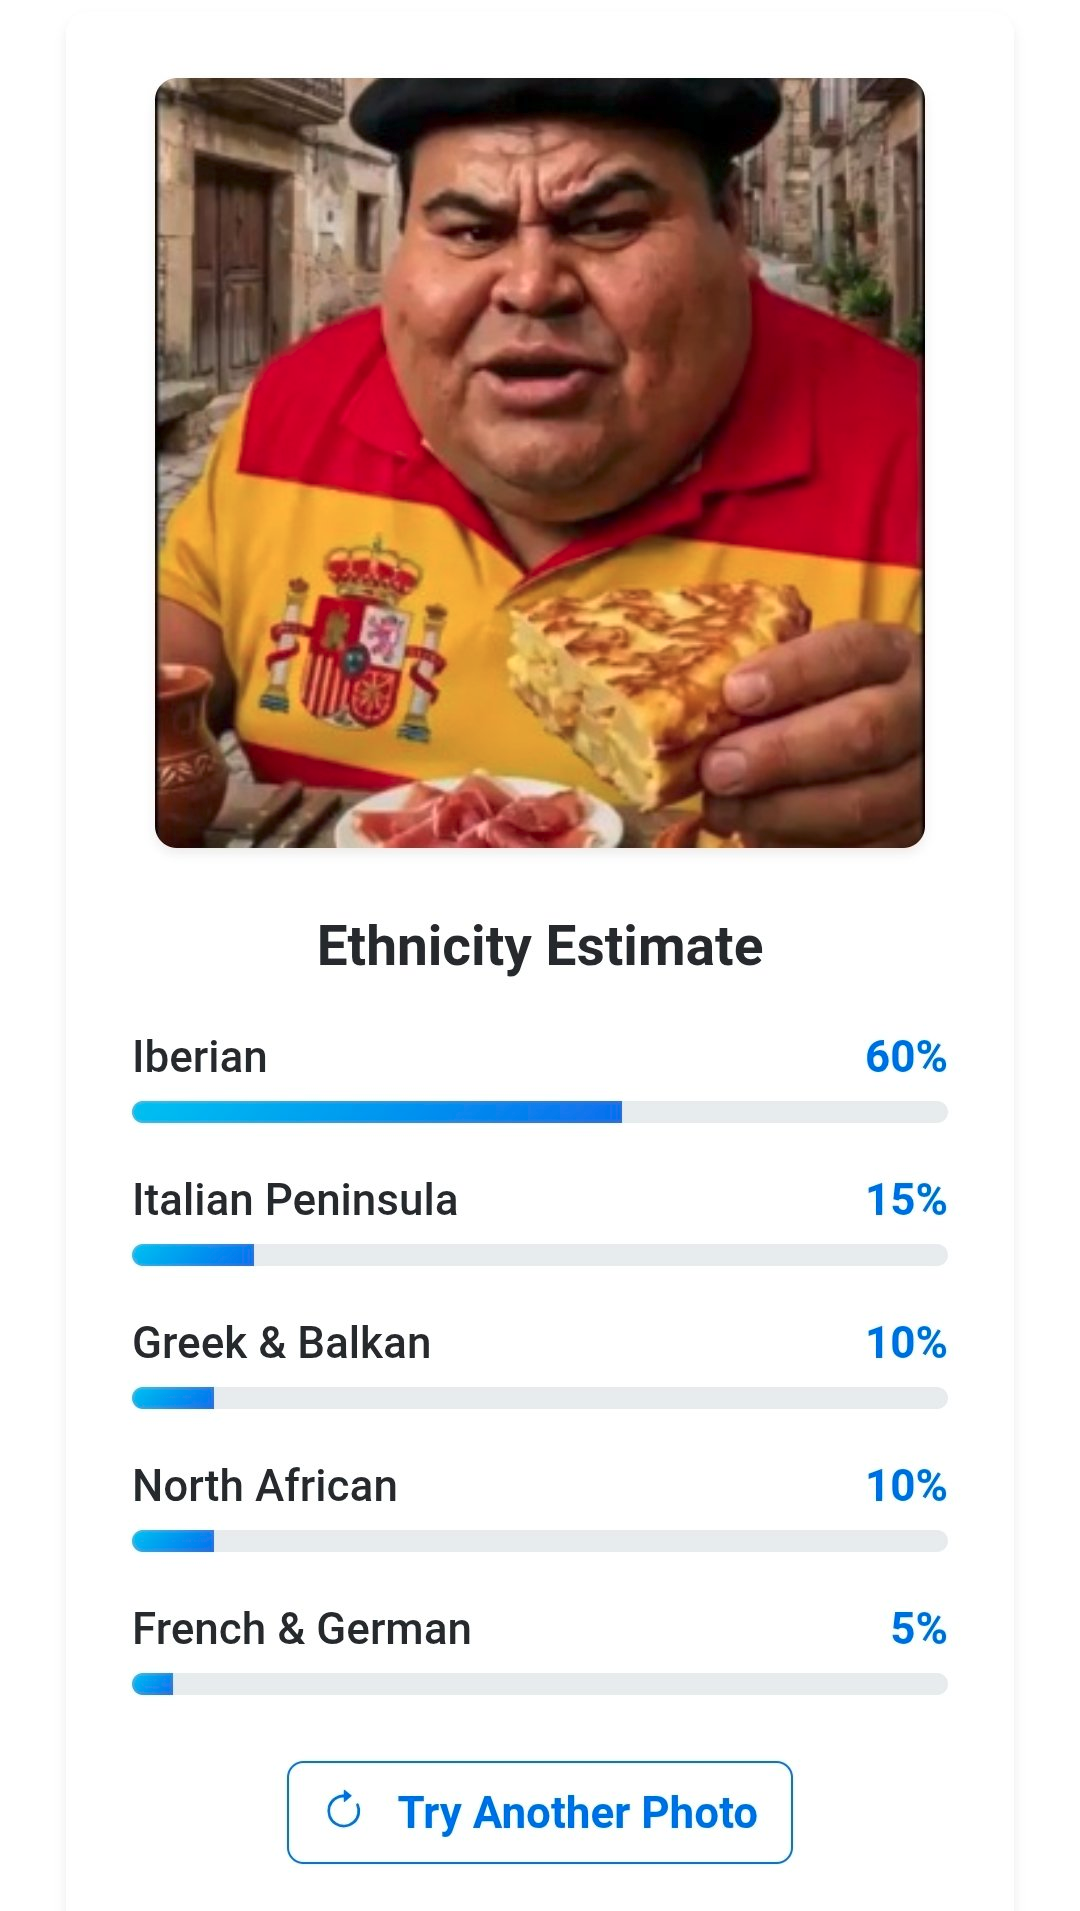Screen dimensions: 1080x1911
Task: Click the 10% value for Greek & Balkan
Action: (x=906, y=1343)
